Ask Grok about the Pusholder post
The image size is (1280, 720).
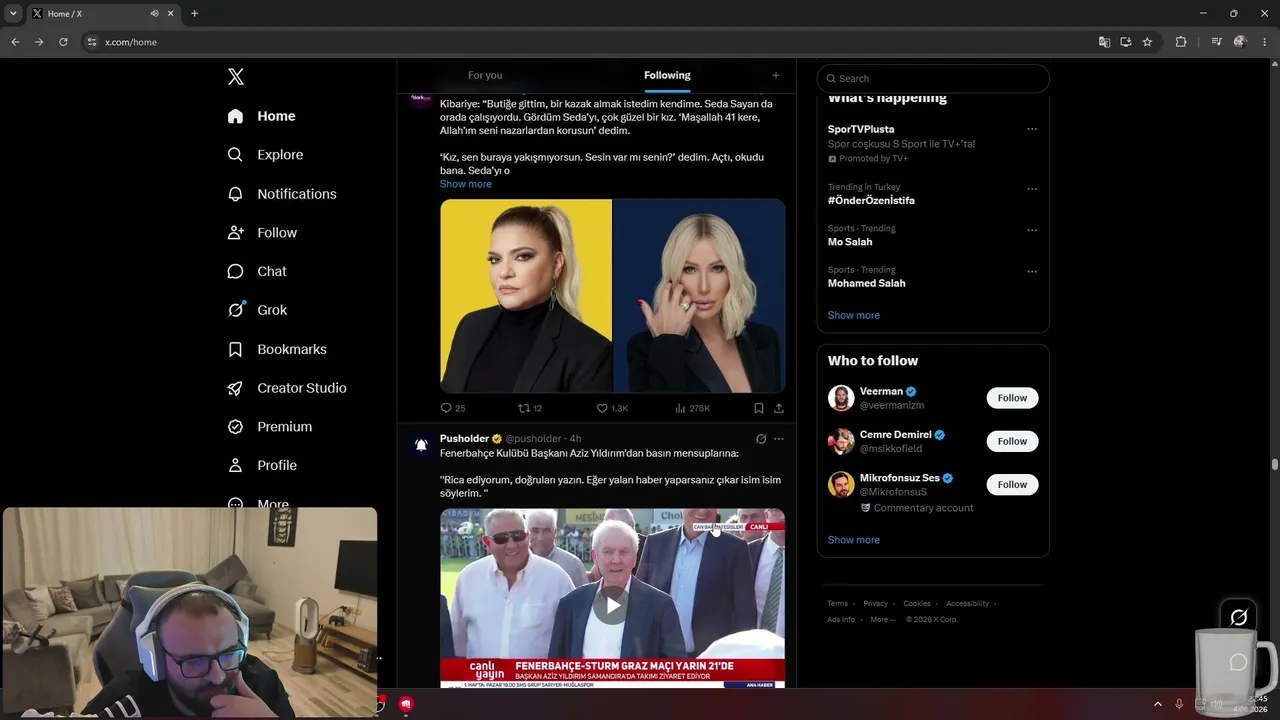pos(761,439)
